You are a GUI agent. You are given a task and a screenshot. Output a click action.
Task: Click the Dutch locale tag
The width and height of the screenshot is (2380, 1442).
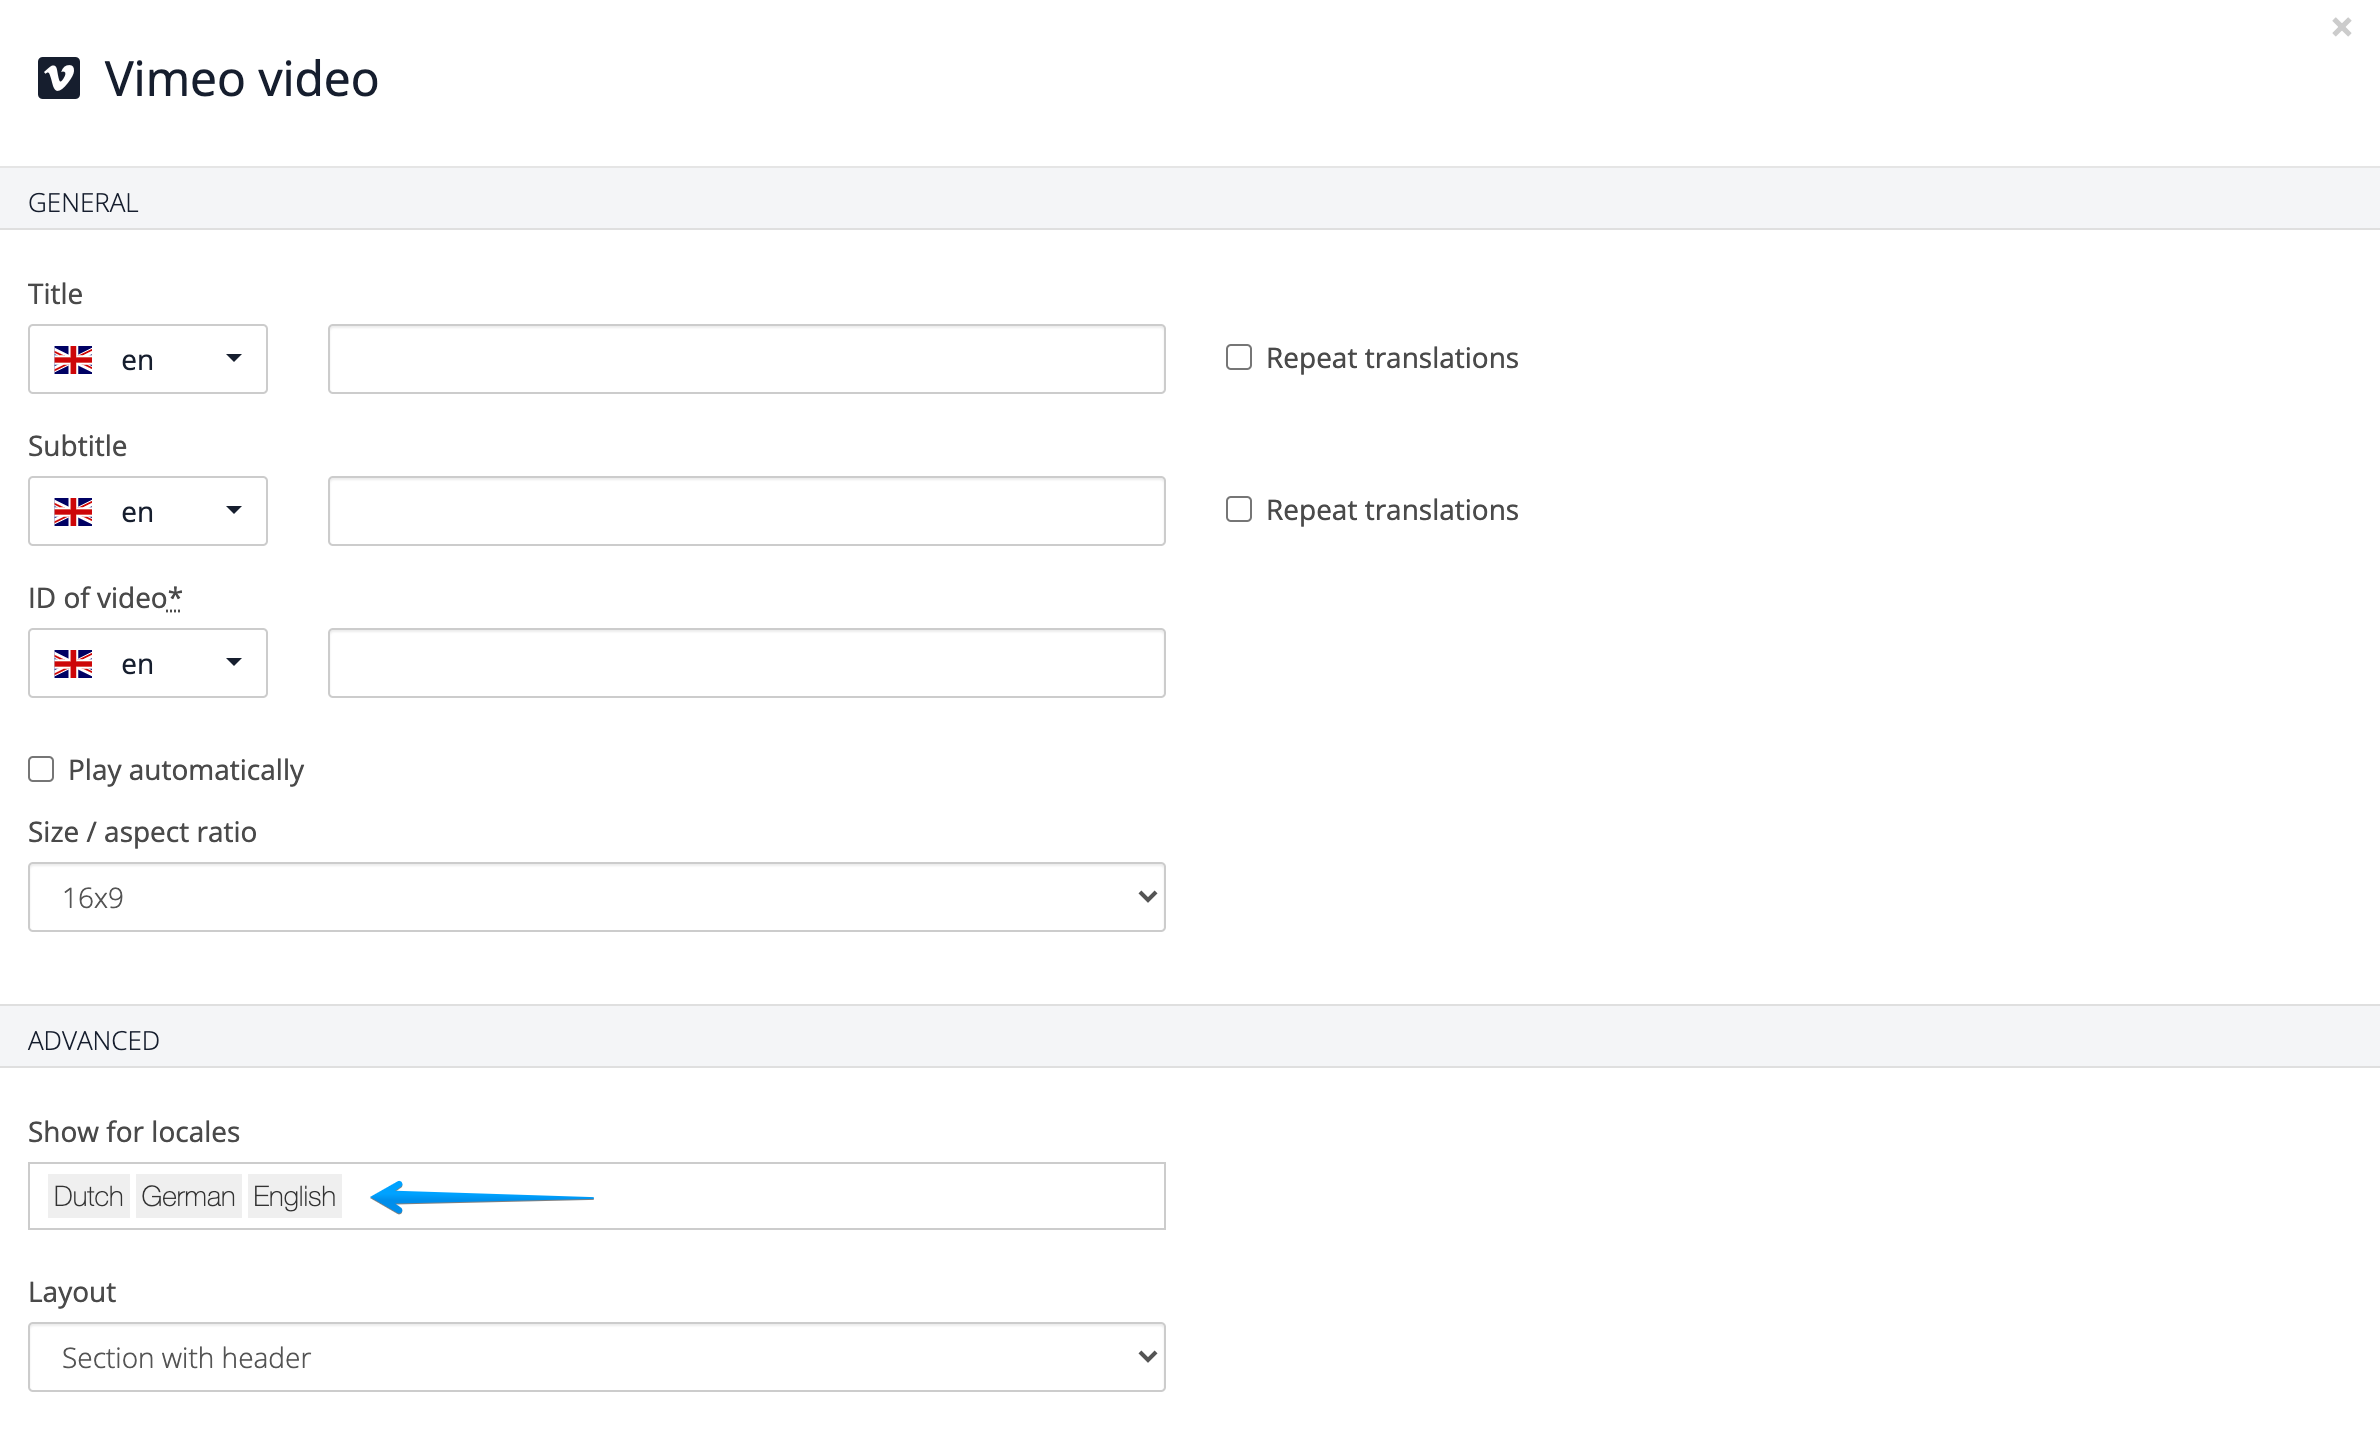(88, 1196)
